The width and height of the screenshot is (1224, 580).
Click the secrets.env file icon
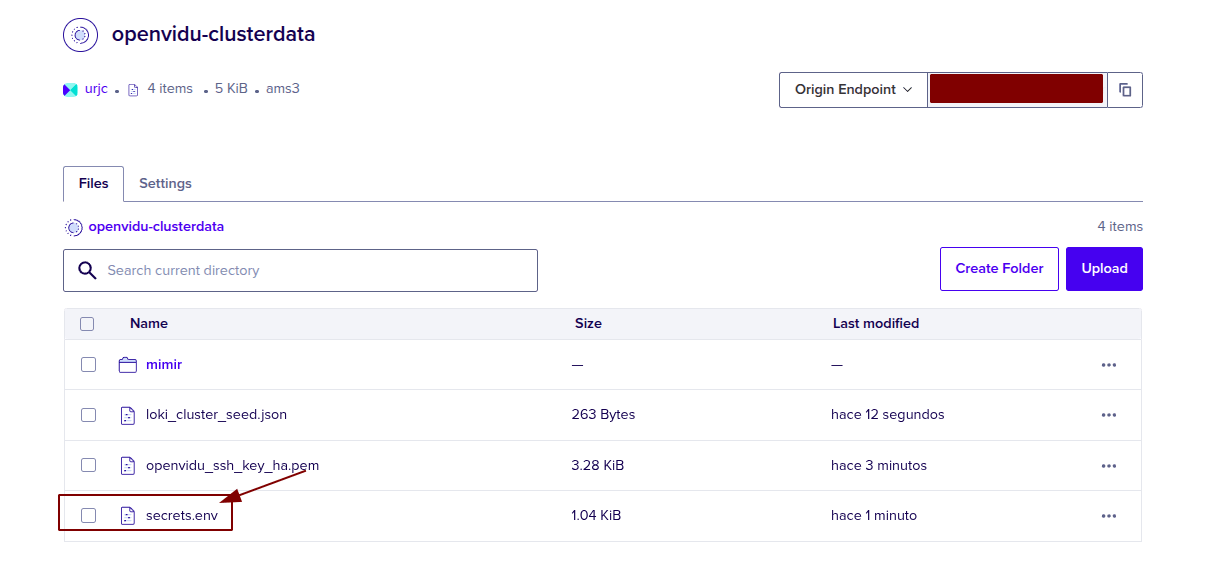click(x=127, y=516)
